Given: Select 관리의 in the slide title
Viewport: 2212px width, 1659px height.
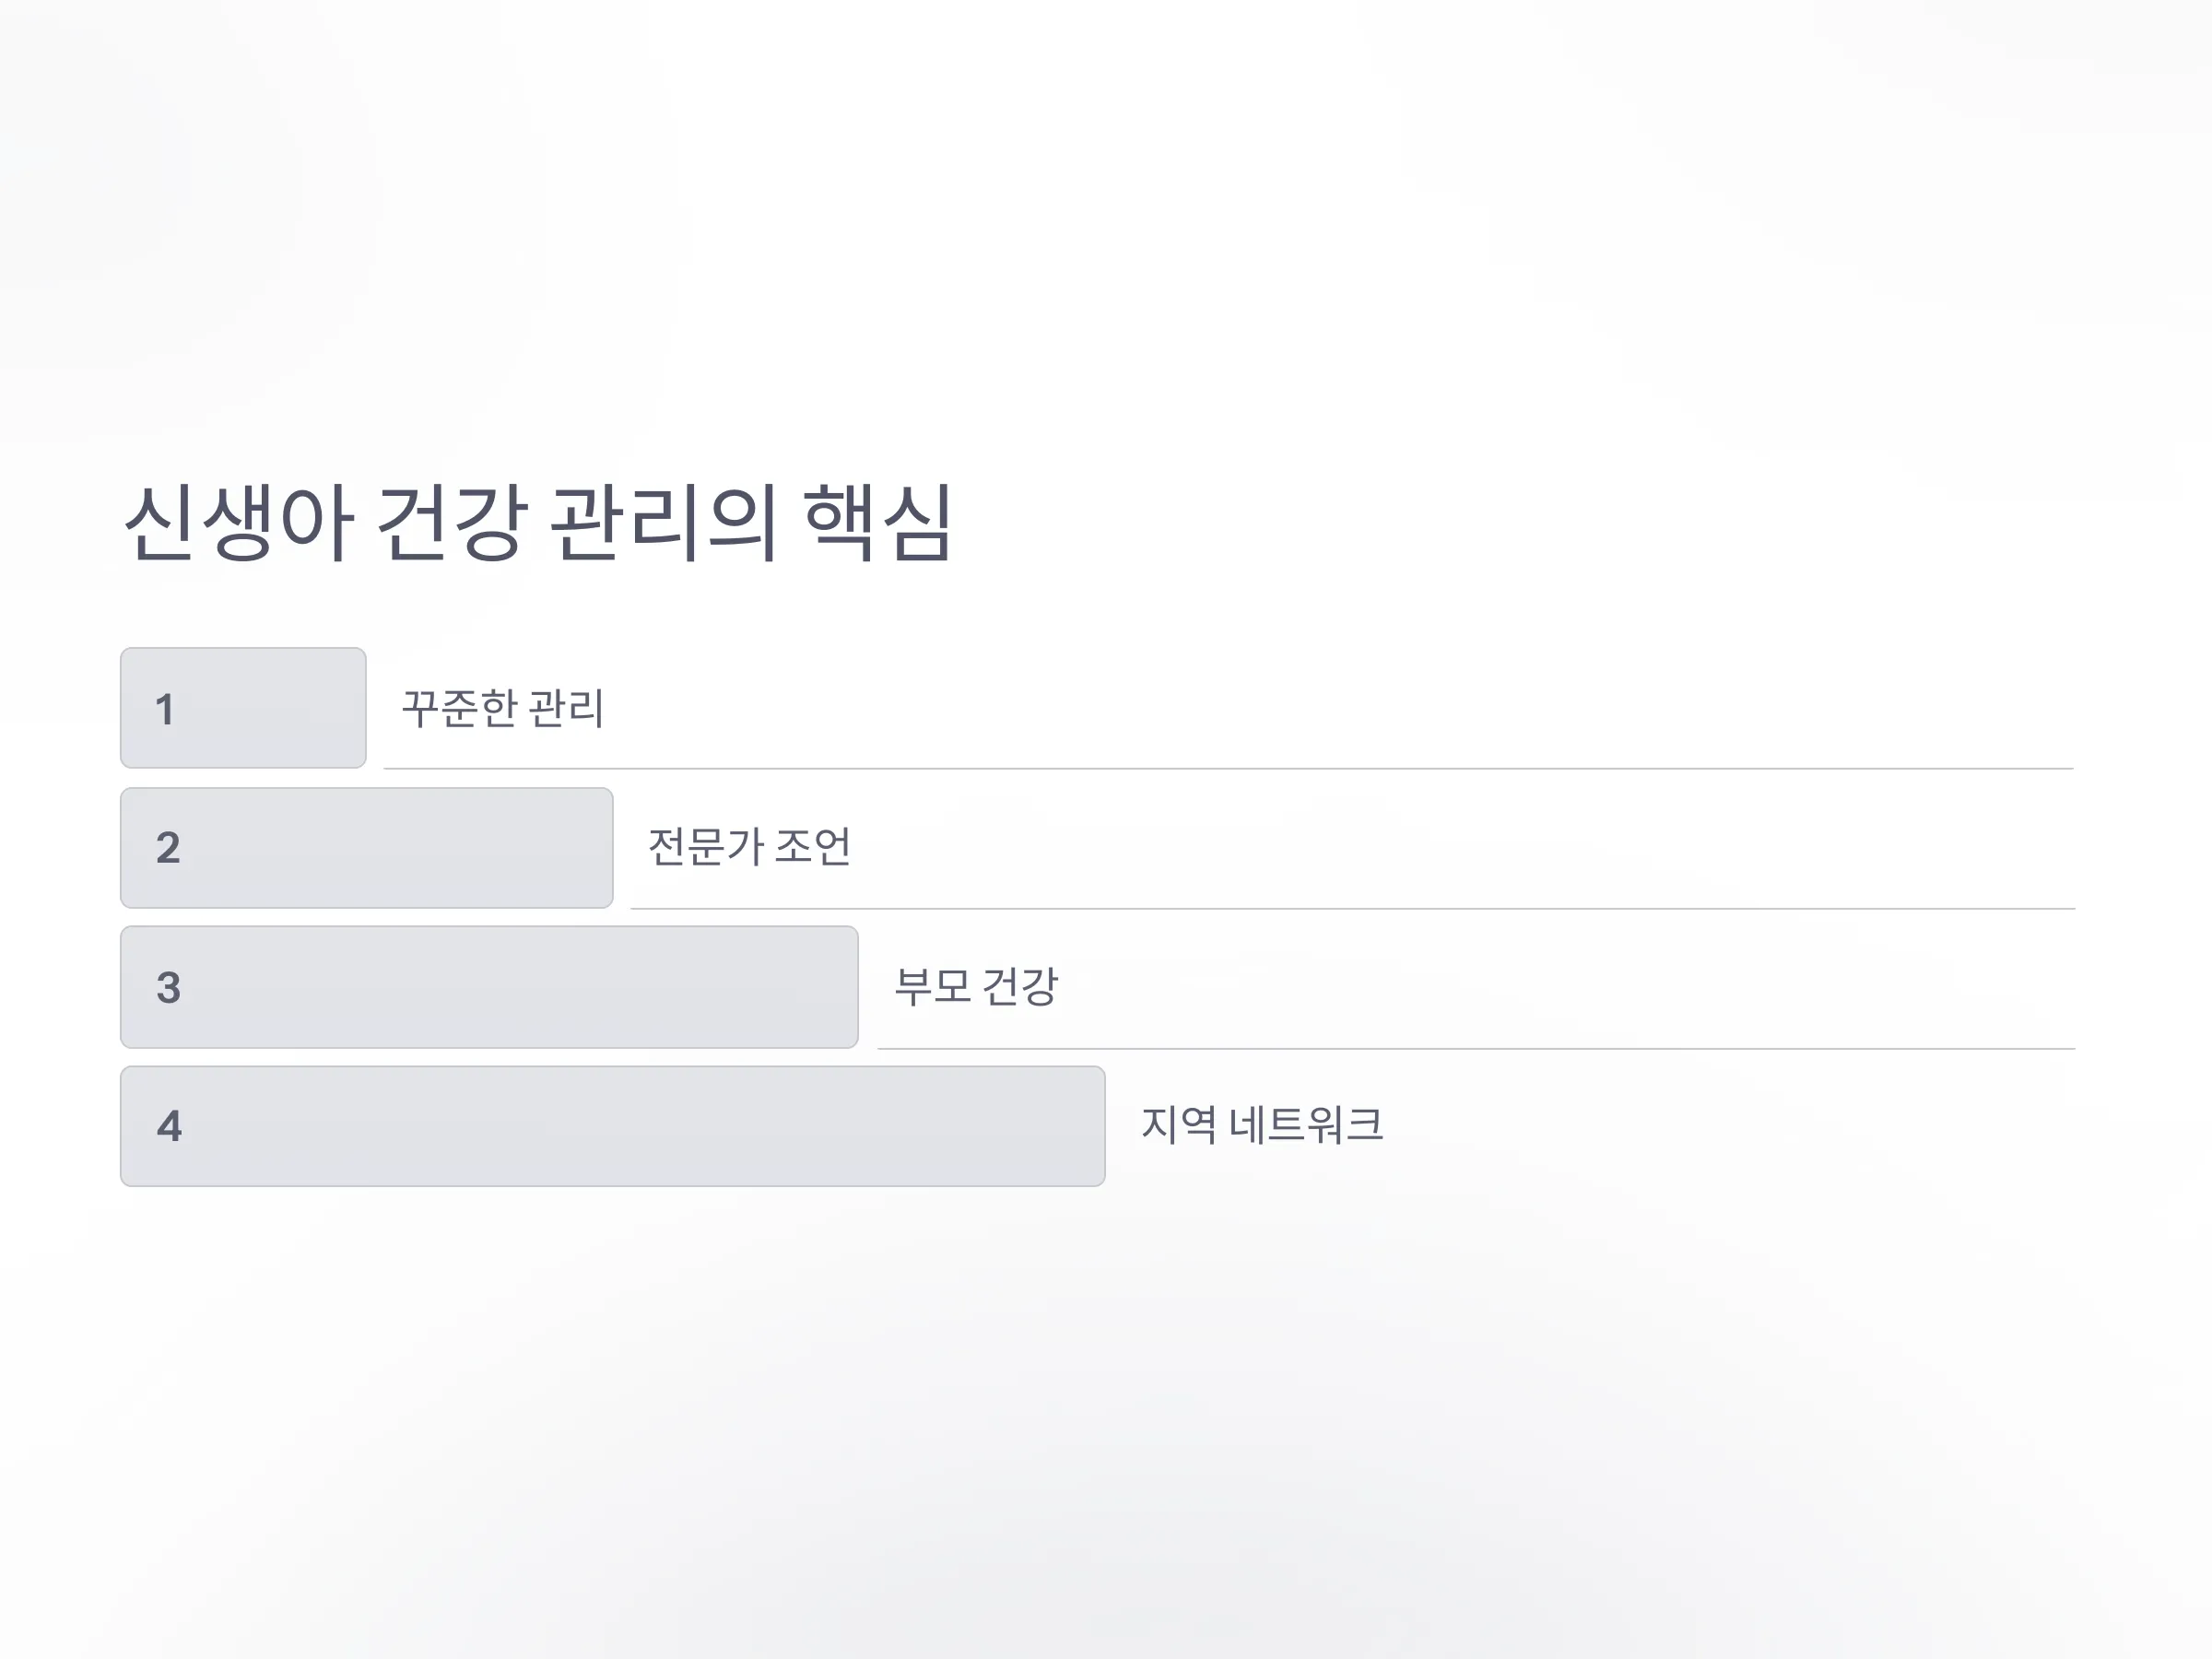Looking at the screenshot, I should point(664,522).
